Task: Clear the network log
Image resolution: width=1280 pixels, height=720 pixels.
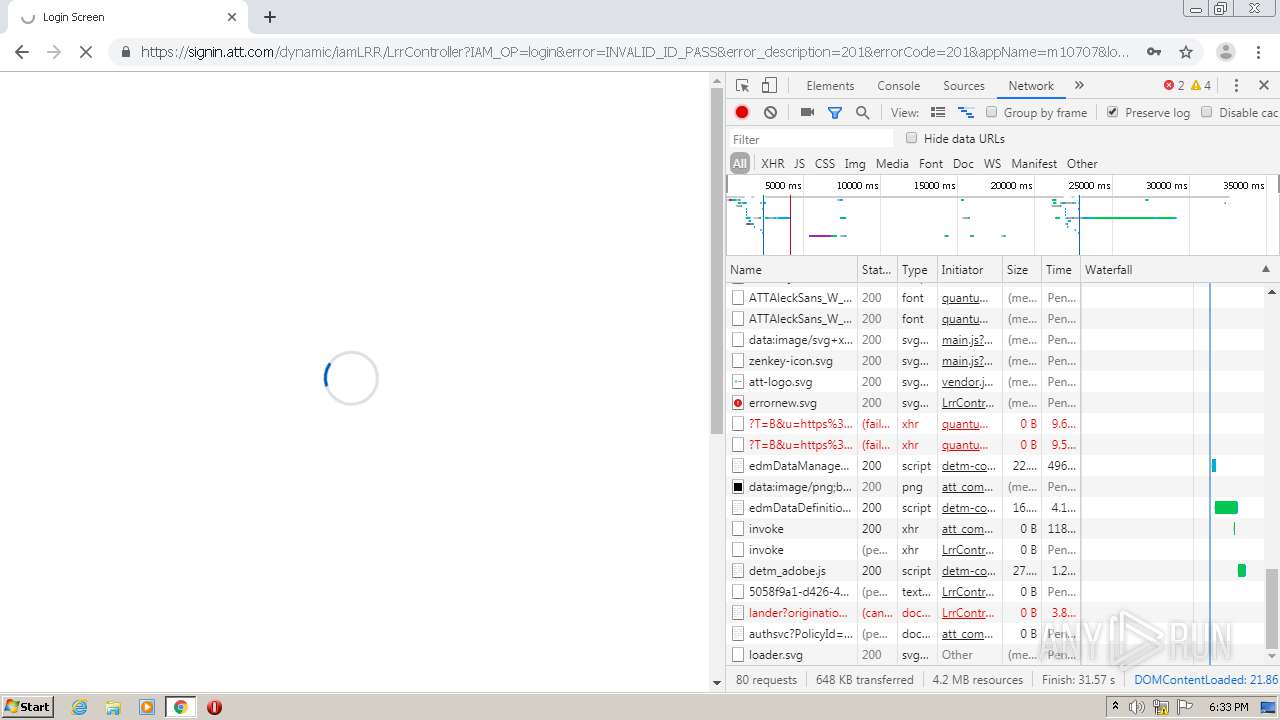Action: [x=770, y=113]
